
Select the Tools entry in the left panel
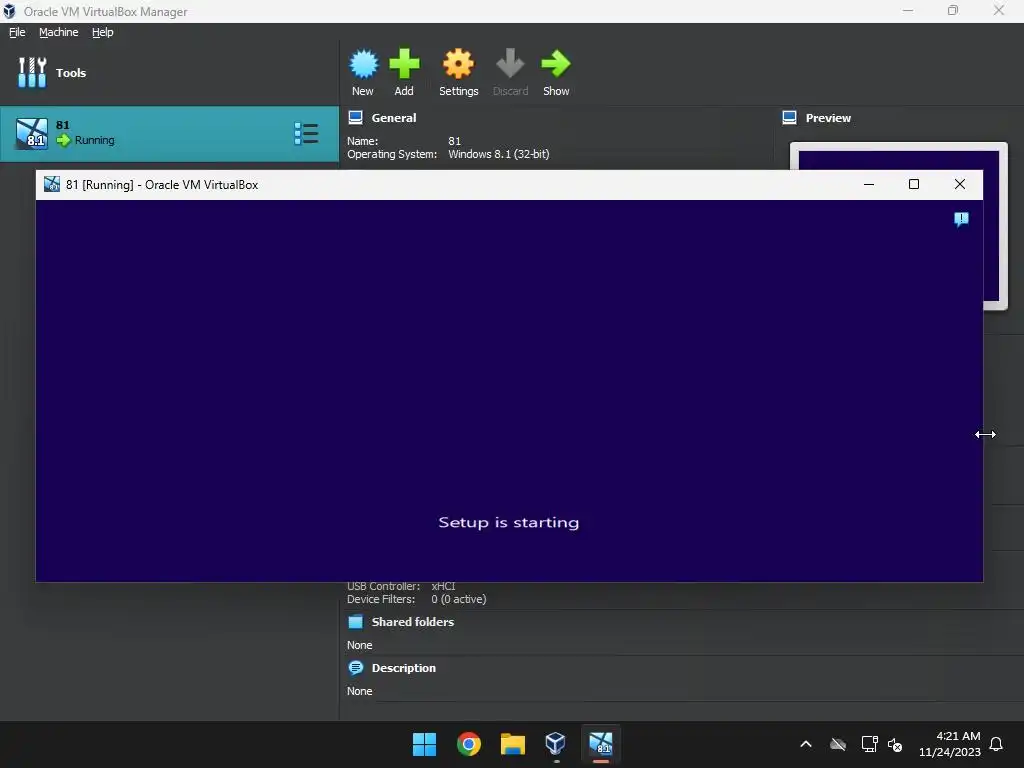[x=169, y=72]
